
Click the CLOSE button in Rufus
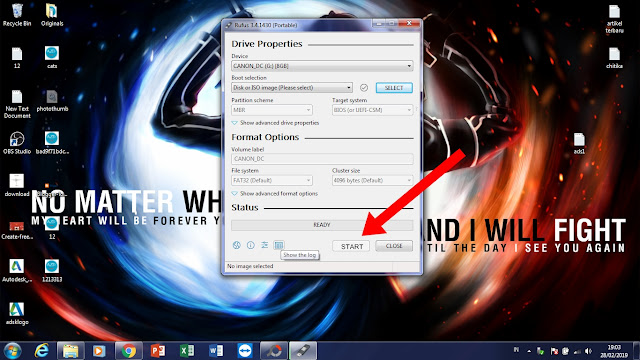(394, 246)
